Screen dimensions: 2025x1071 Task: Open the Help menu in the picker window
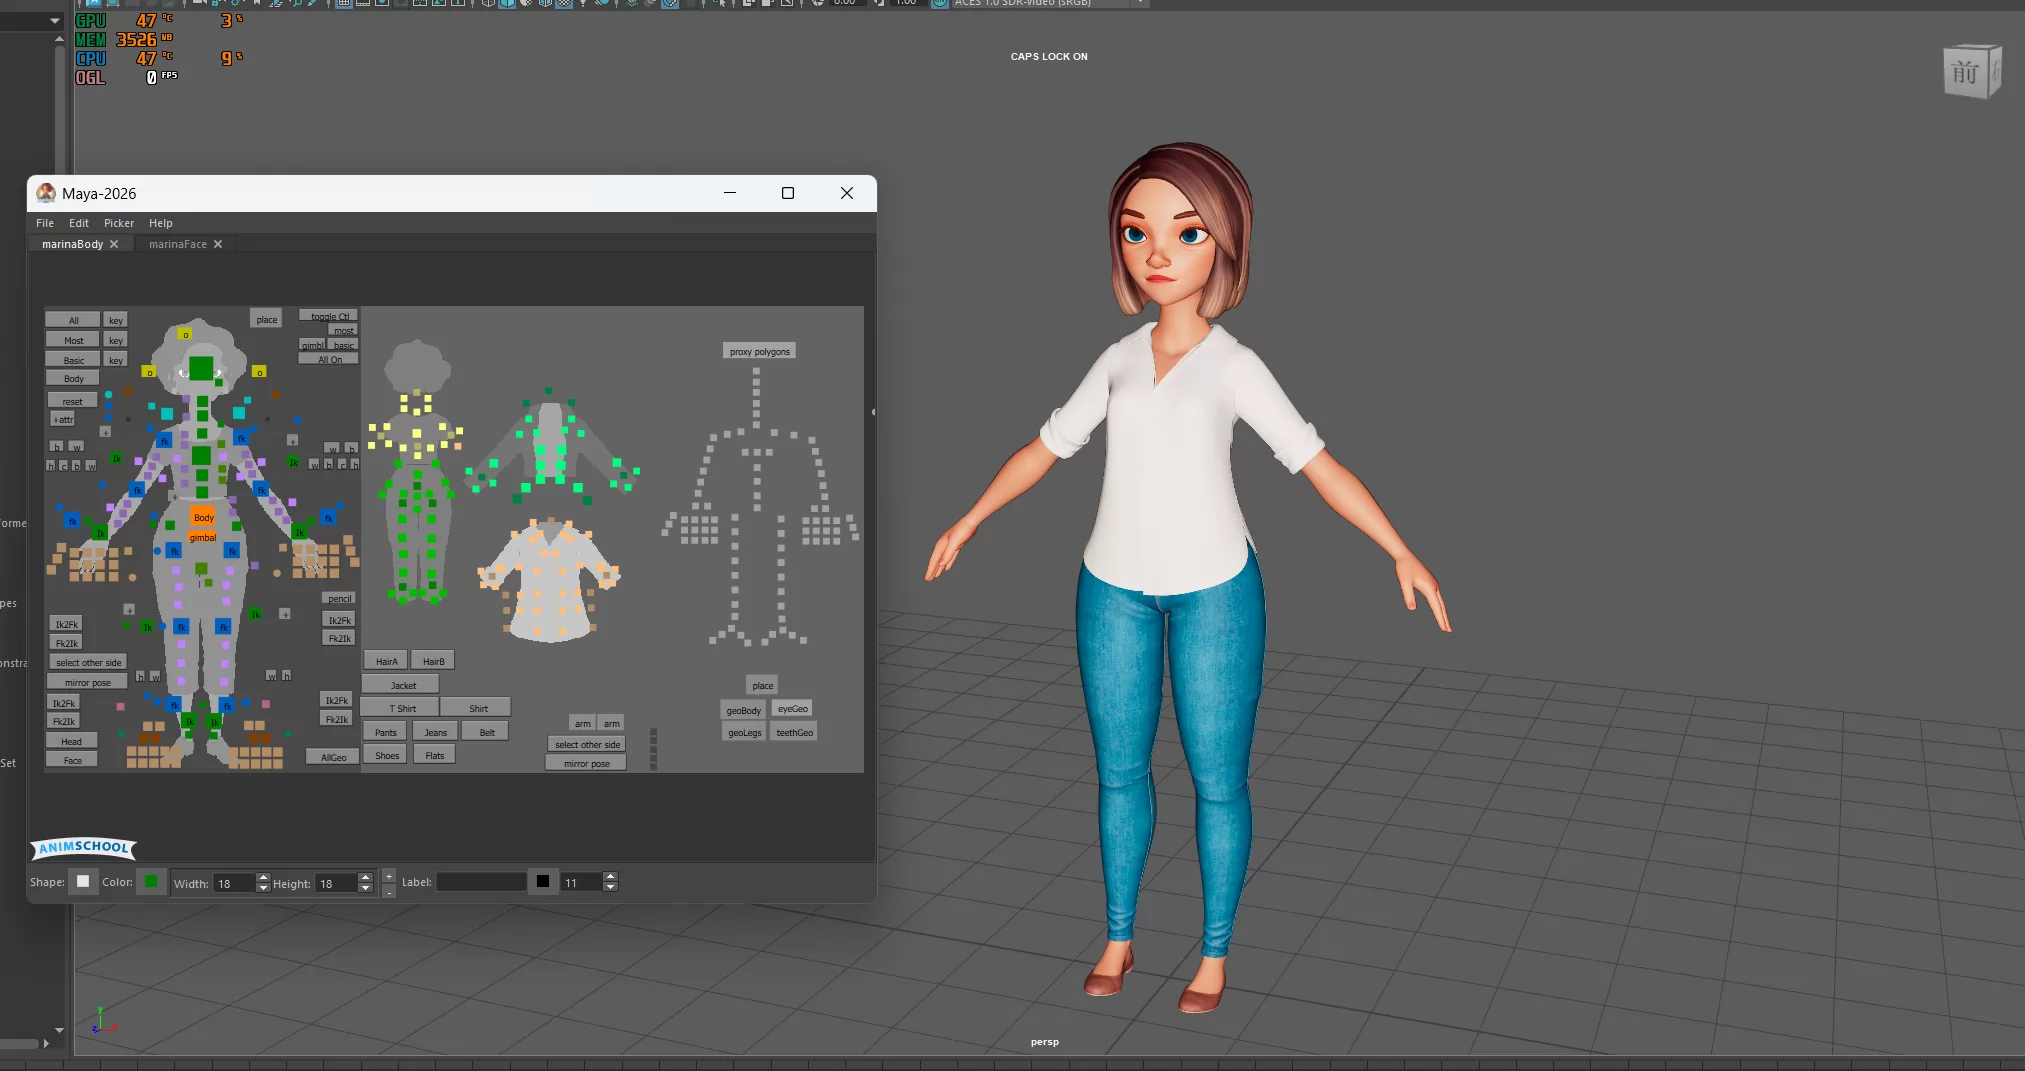click(x=161, y=223)
